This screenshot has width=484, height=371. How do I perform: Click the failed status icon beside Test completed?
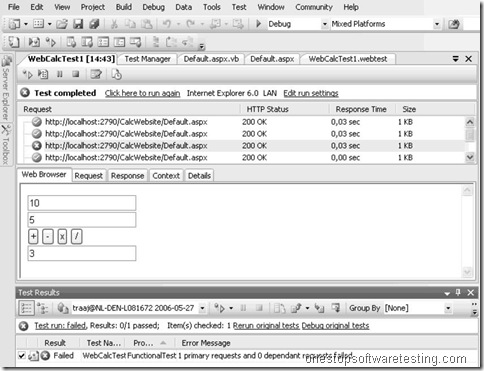25,93
